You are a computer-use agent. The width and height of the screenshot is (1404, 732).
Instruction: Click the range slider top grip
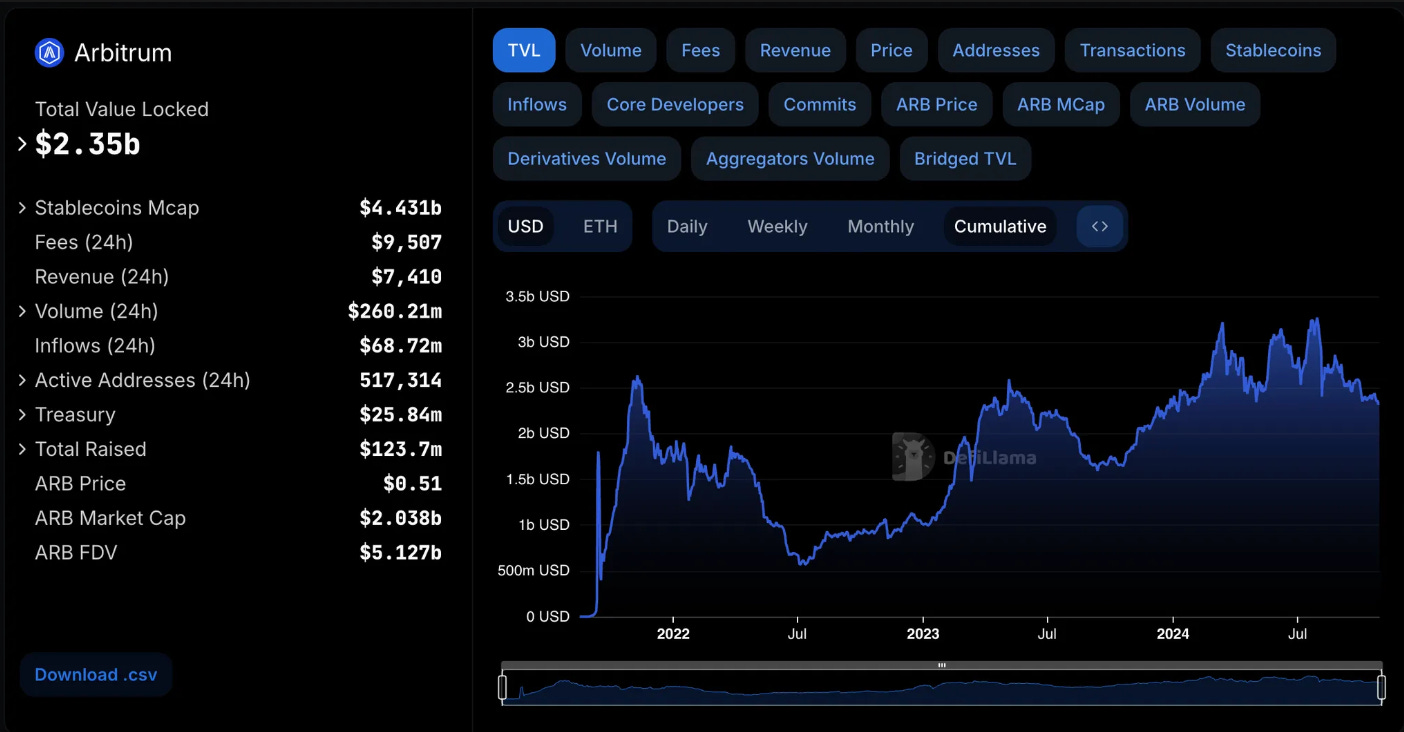[x=942, y=665]
